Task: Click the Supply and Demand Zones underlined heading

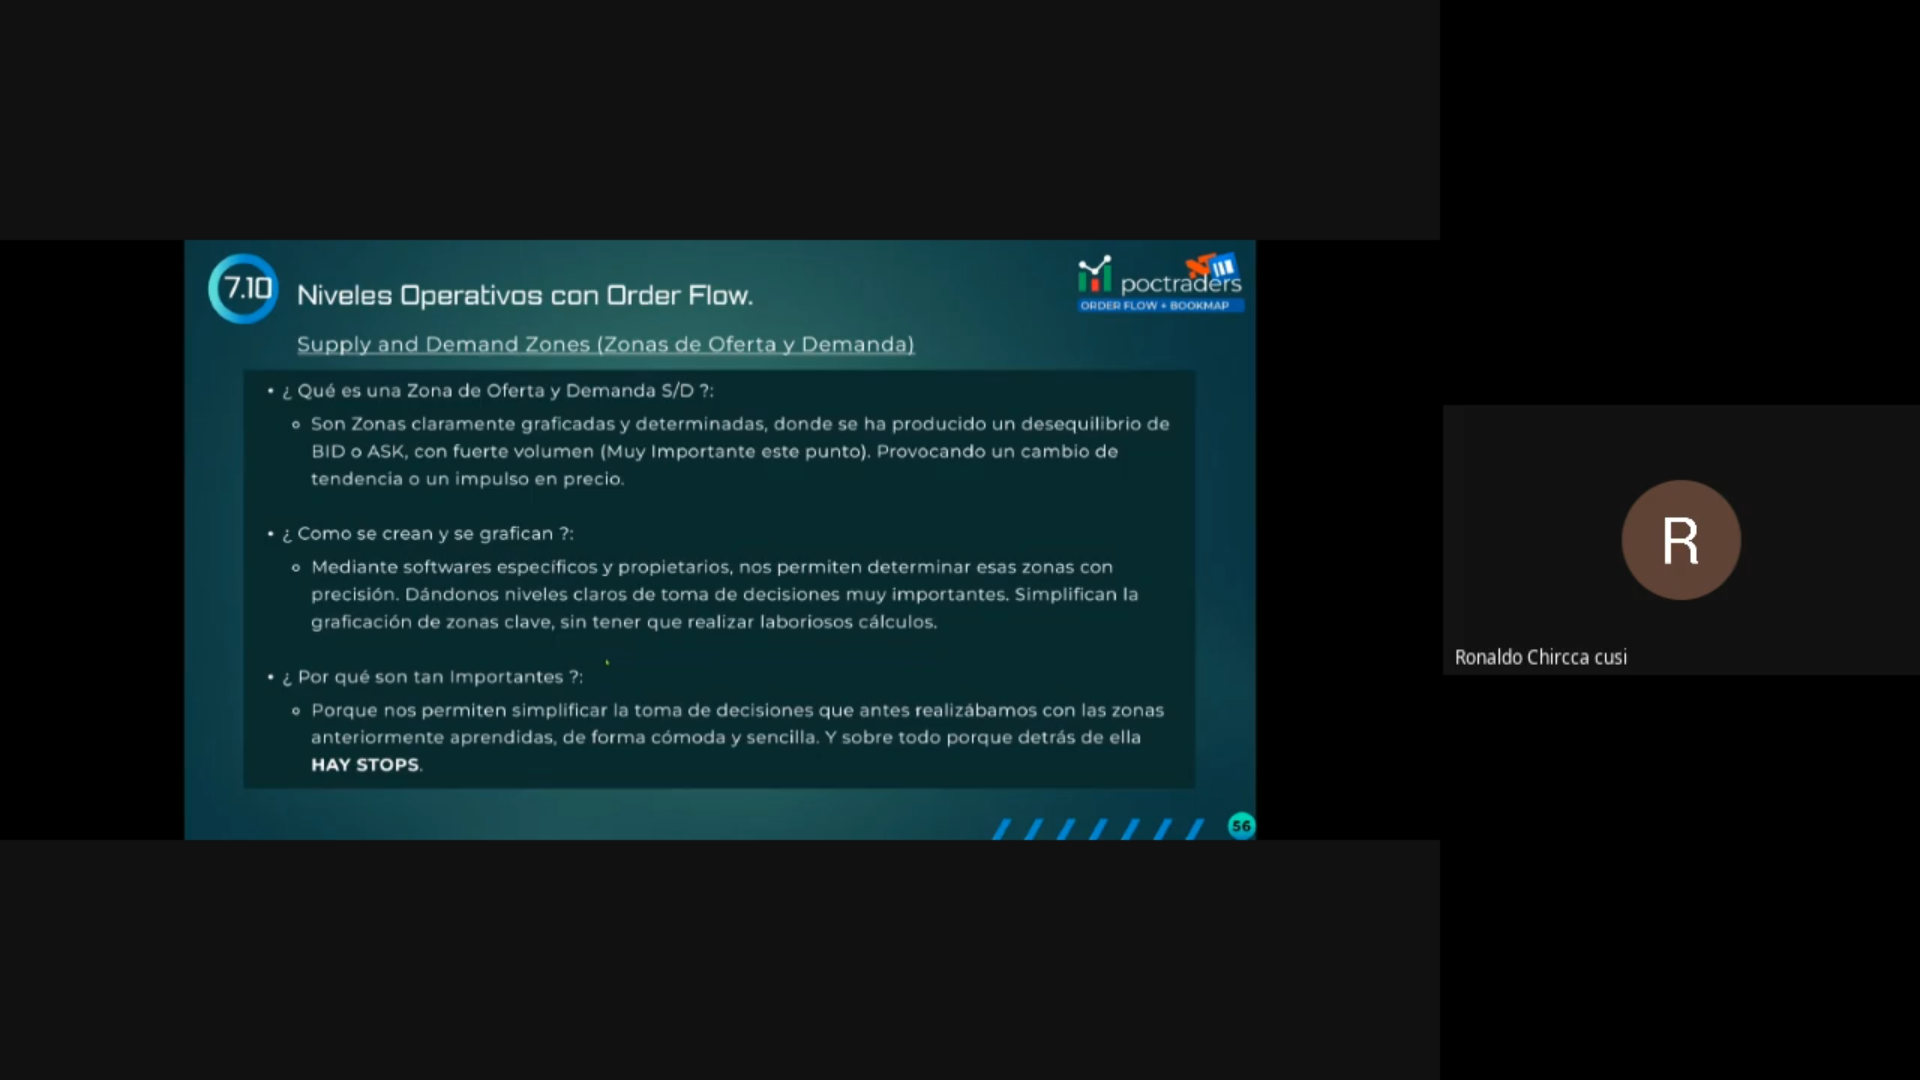Action: pos(605,344)
